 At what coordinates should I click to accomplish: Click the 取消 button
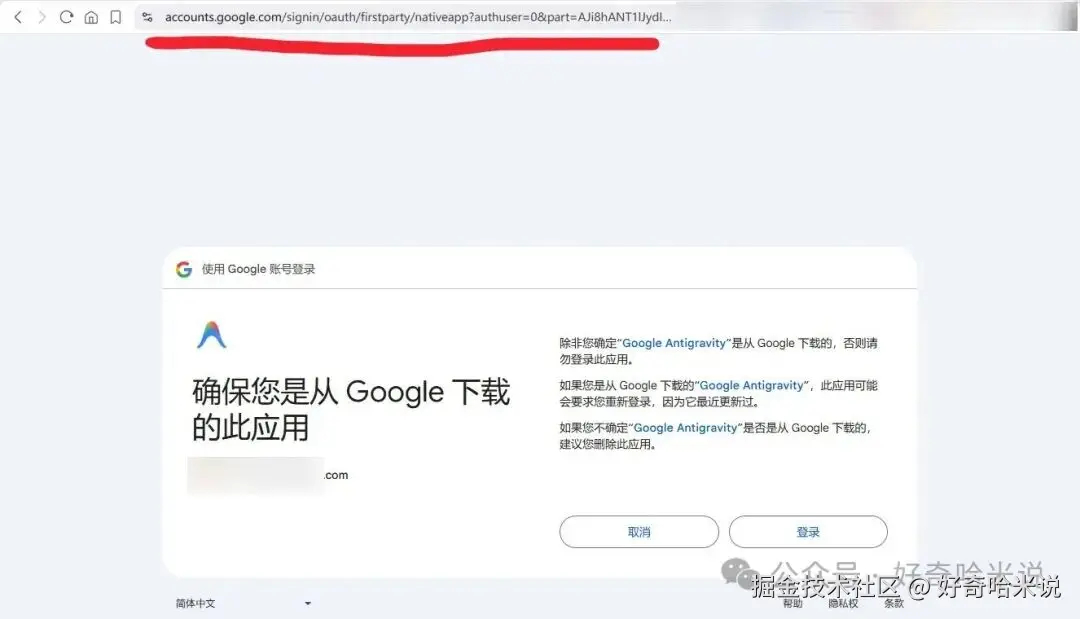(x=638, y=532)
